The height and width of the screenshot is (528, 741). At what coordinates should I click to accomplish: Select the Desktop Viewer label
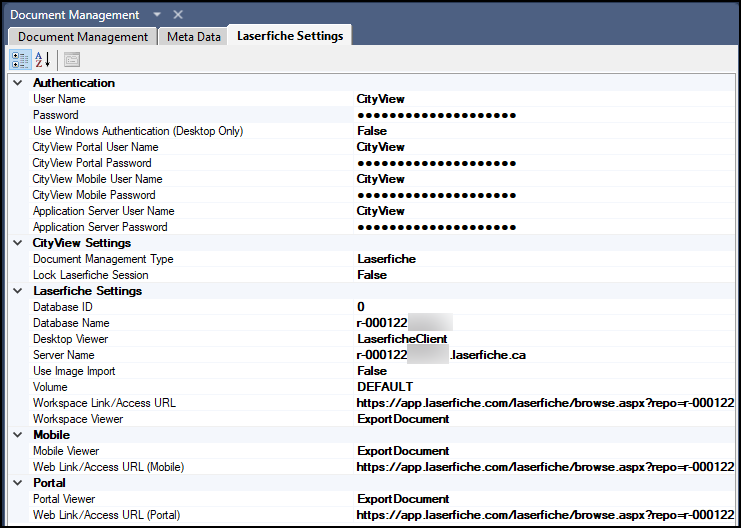point(70,339)
